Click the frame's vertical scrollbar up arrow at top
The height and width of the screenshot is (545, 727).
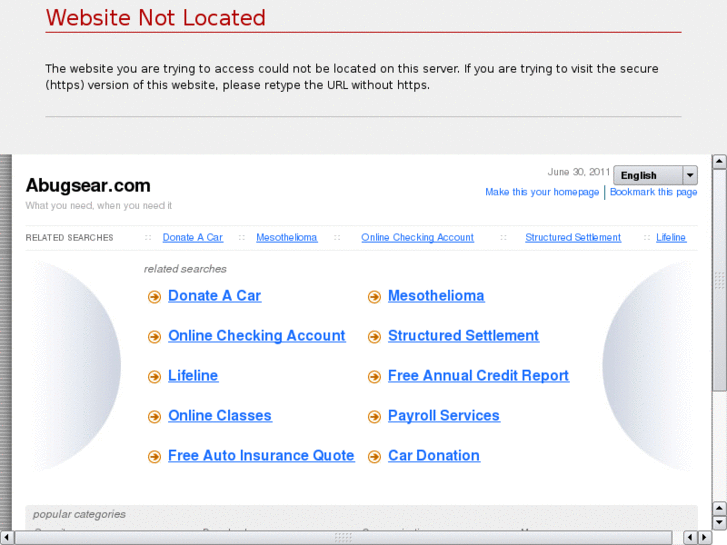[719, 161]
